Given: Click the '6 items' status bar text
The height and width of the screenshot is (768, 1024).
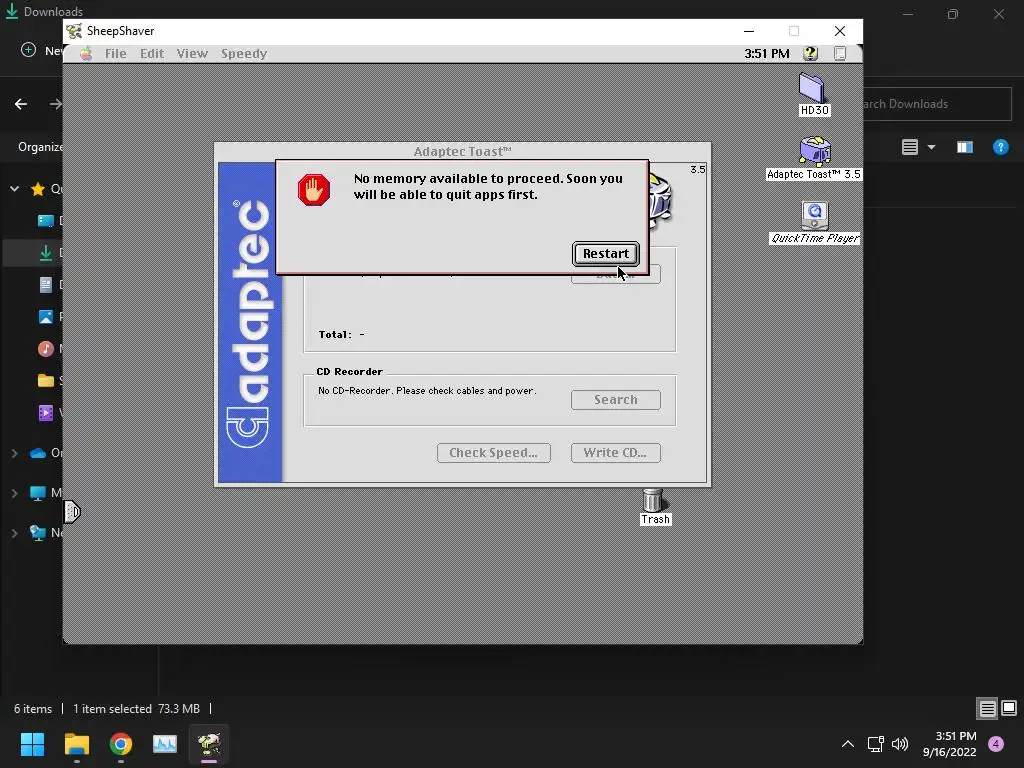Looking at the screenshot, I should (x=33, y=709).
